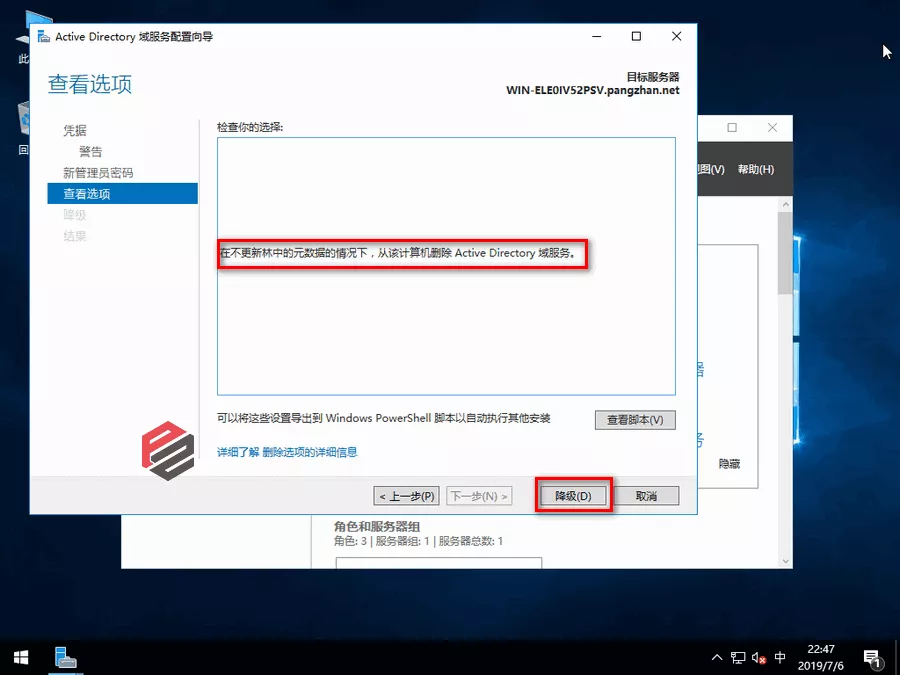The image size is (900, 675).
Task: Select 查看选项 step in sidebar
Action: click(x=87, y=194)
